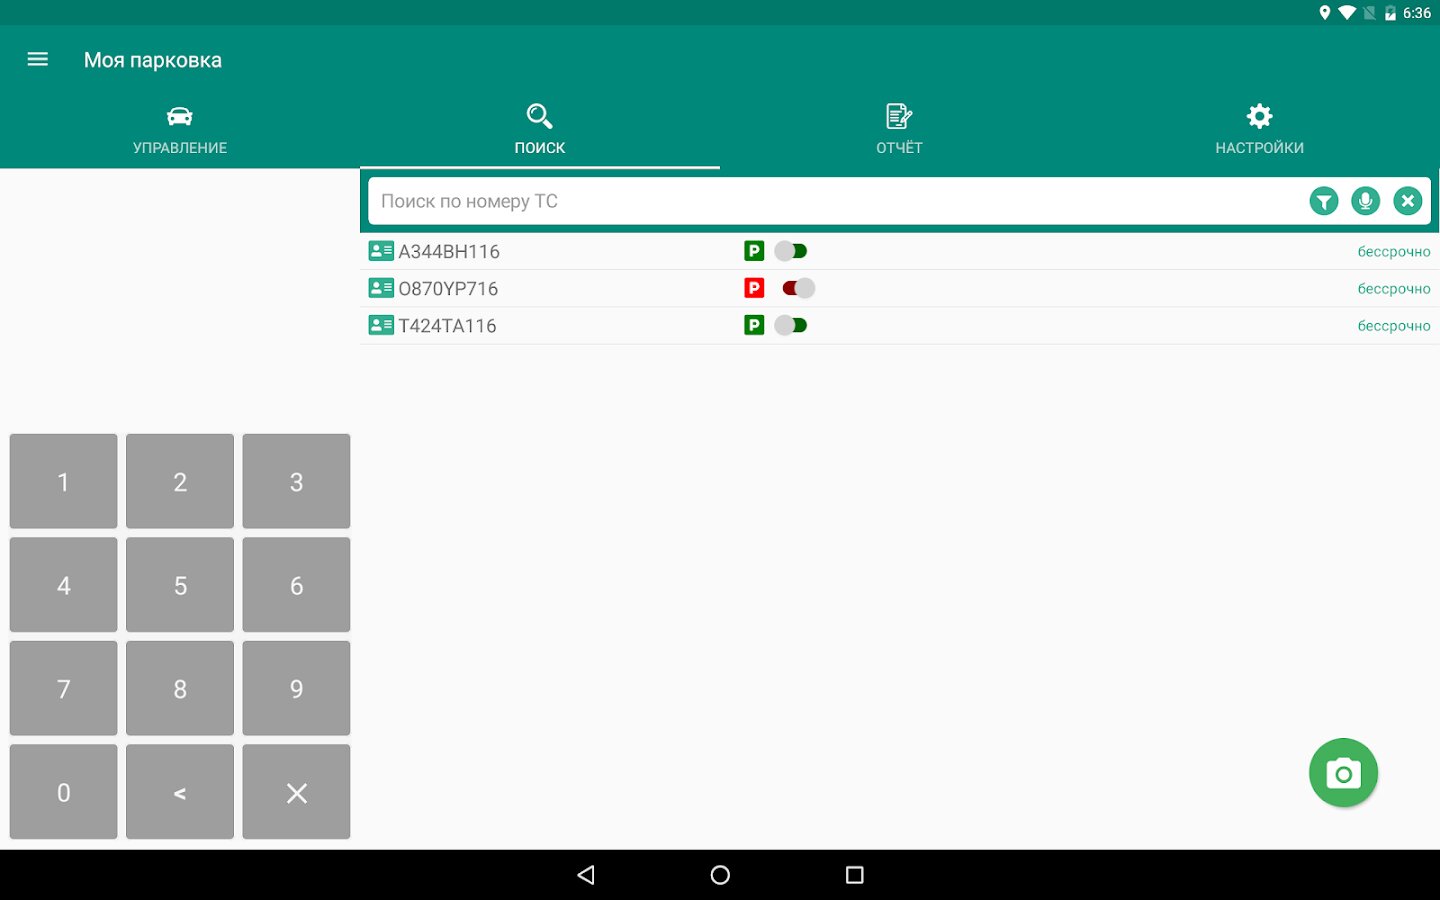Viewport: 1440px width, 900px height.
Task: Clear the search field with X icon
Action: coord(1408,201)
